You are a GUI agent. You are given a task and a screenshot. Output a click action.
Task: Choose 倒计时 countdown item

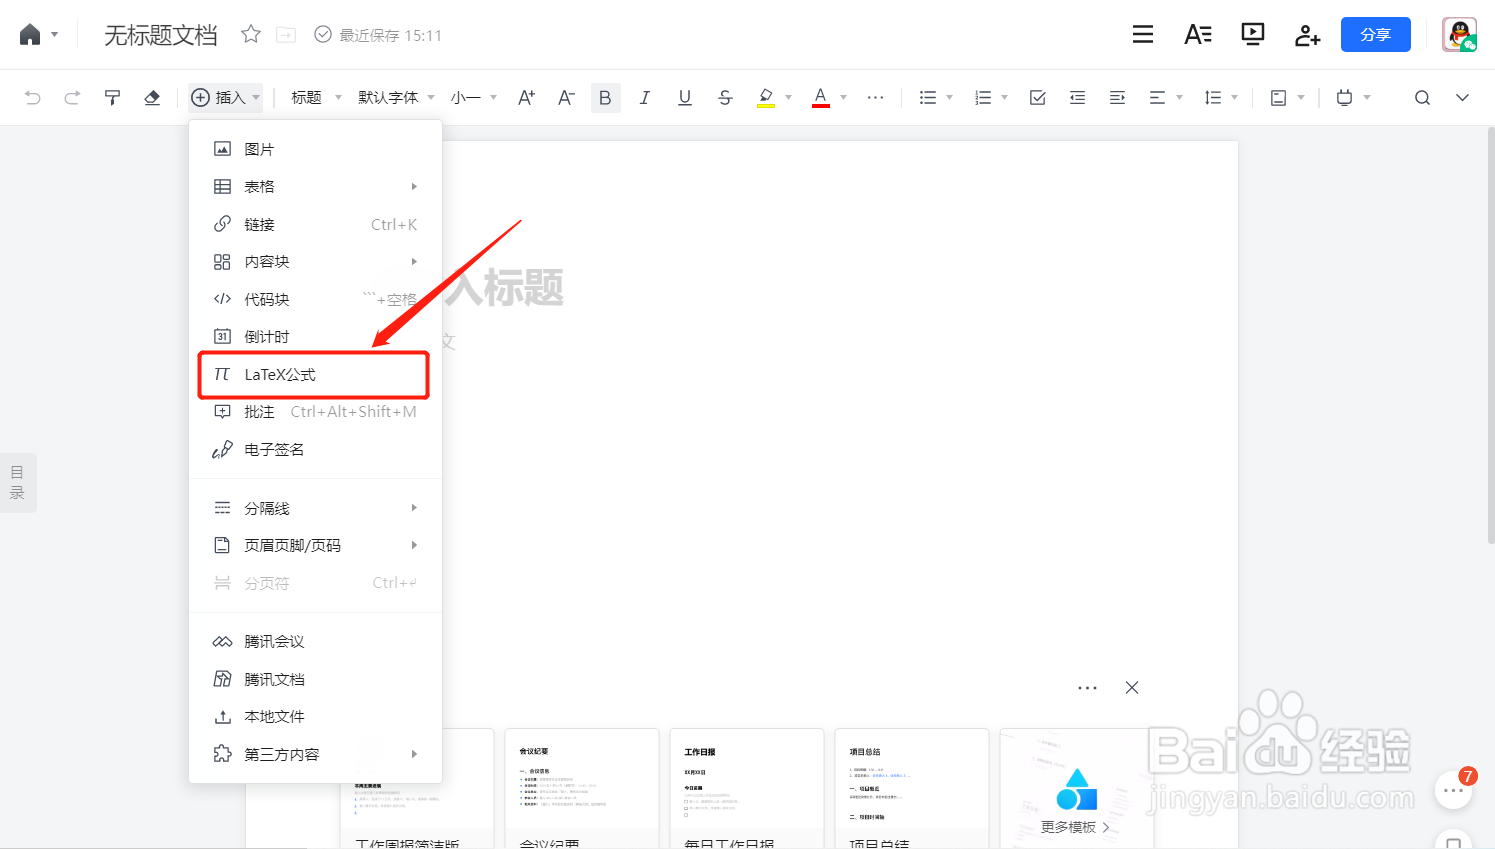point(315,336)
